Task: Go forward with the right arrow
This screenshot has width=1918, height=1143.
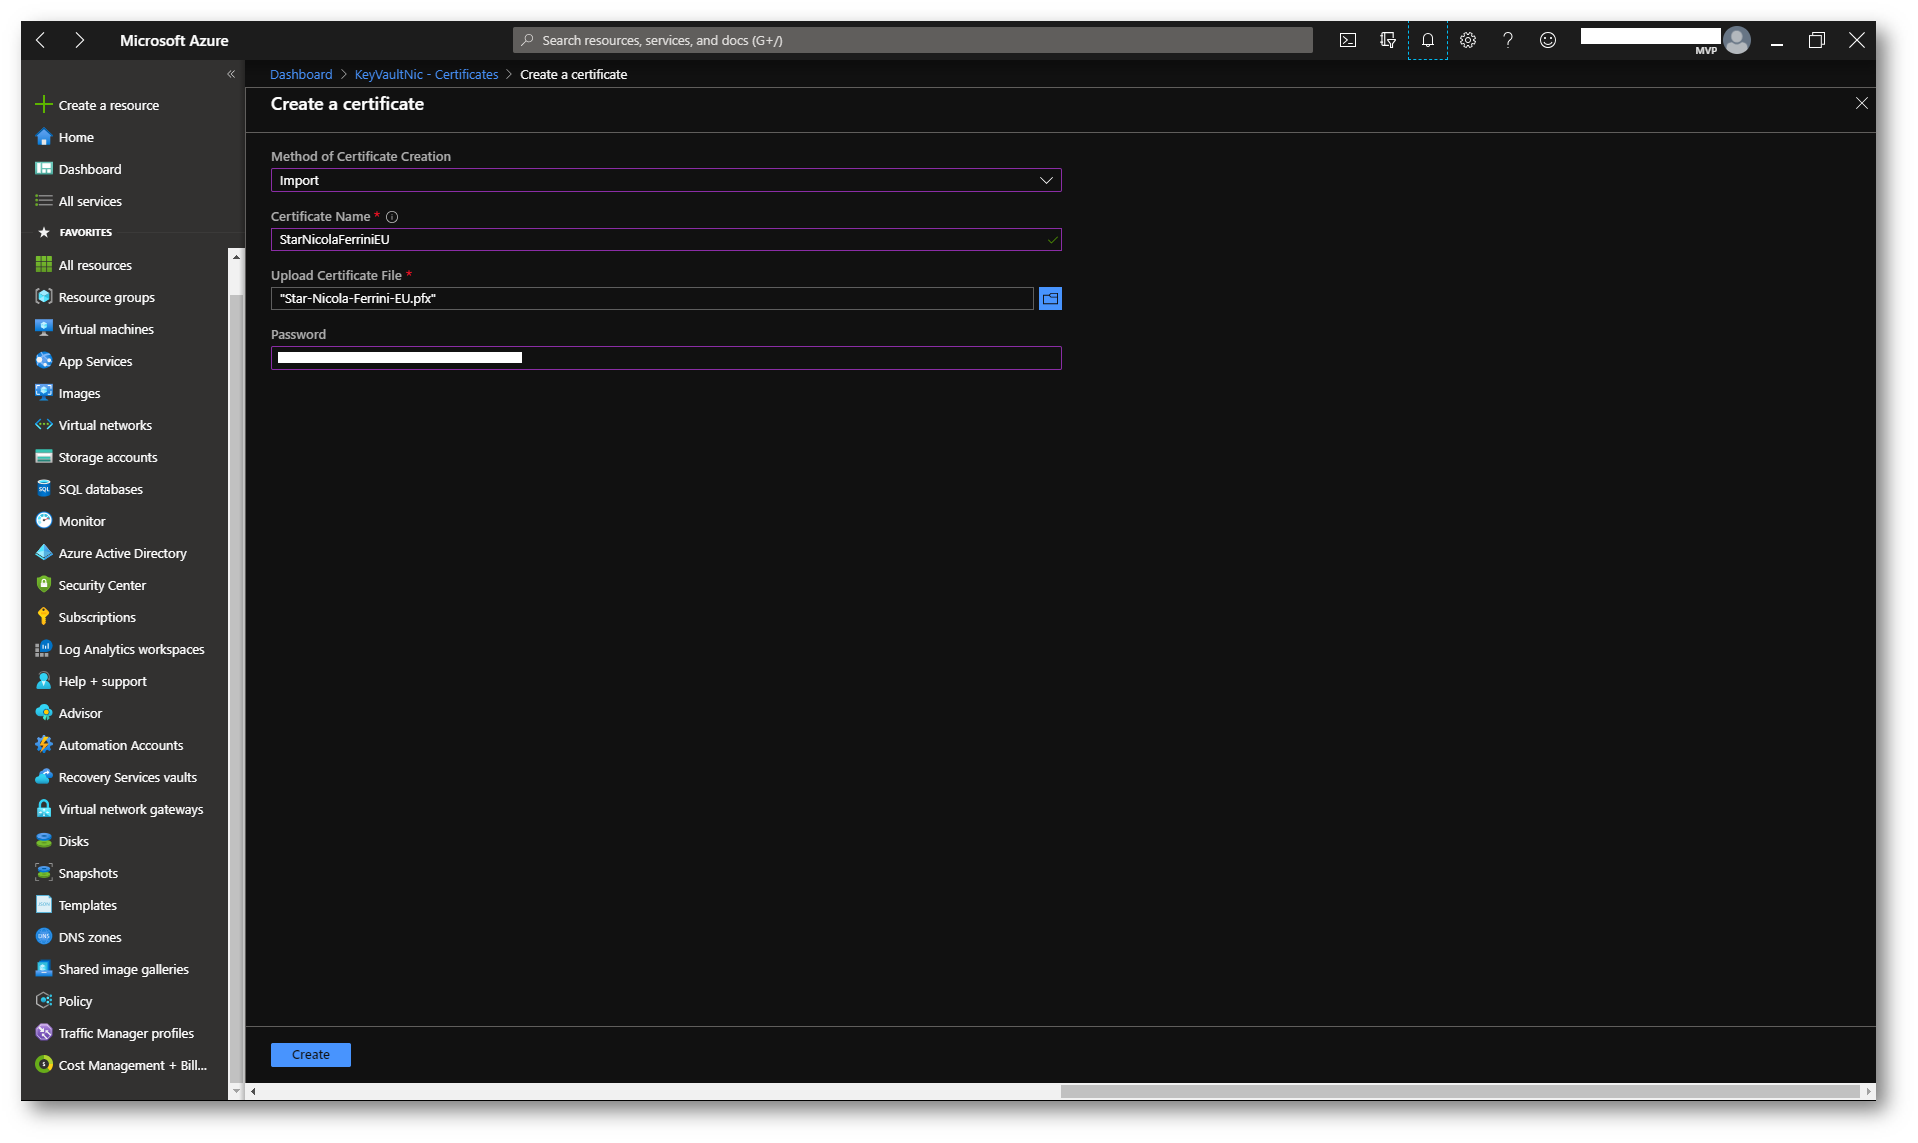Action: (79, 40)
